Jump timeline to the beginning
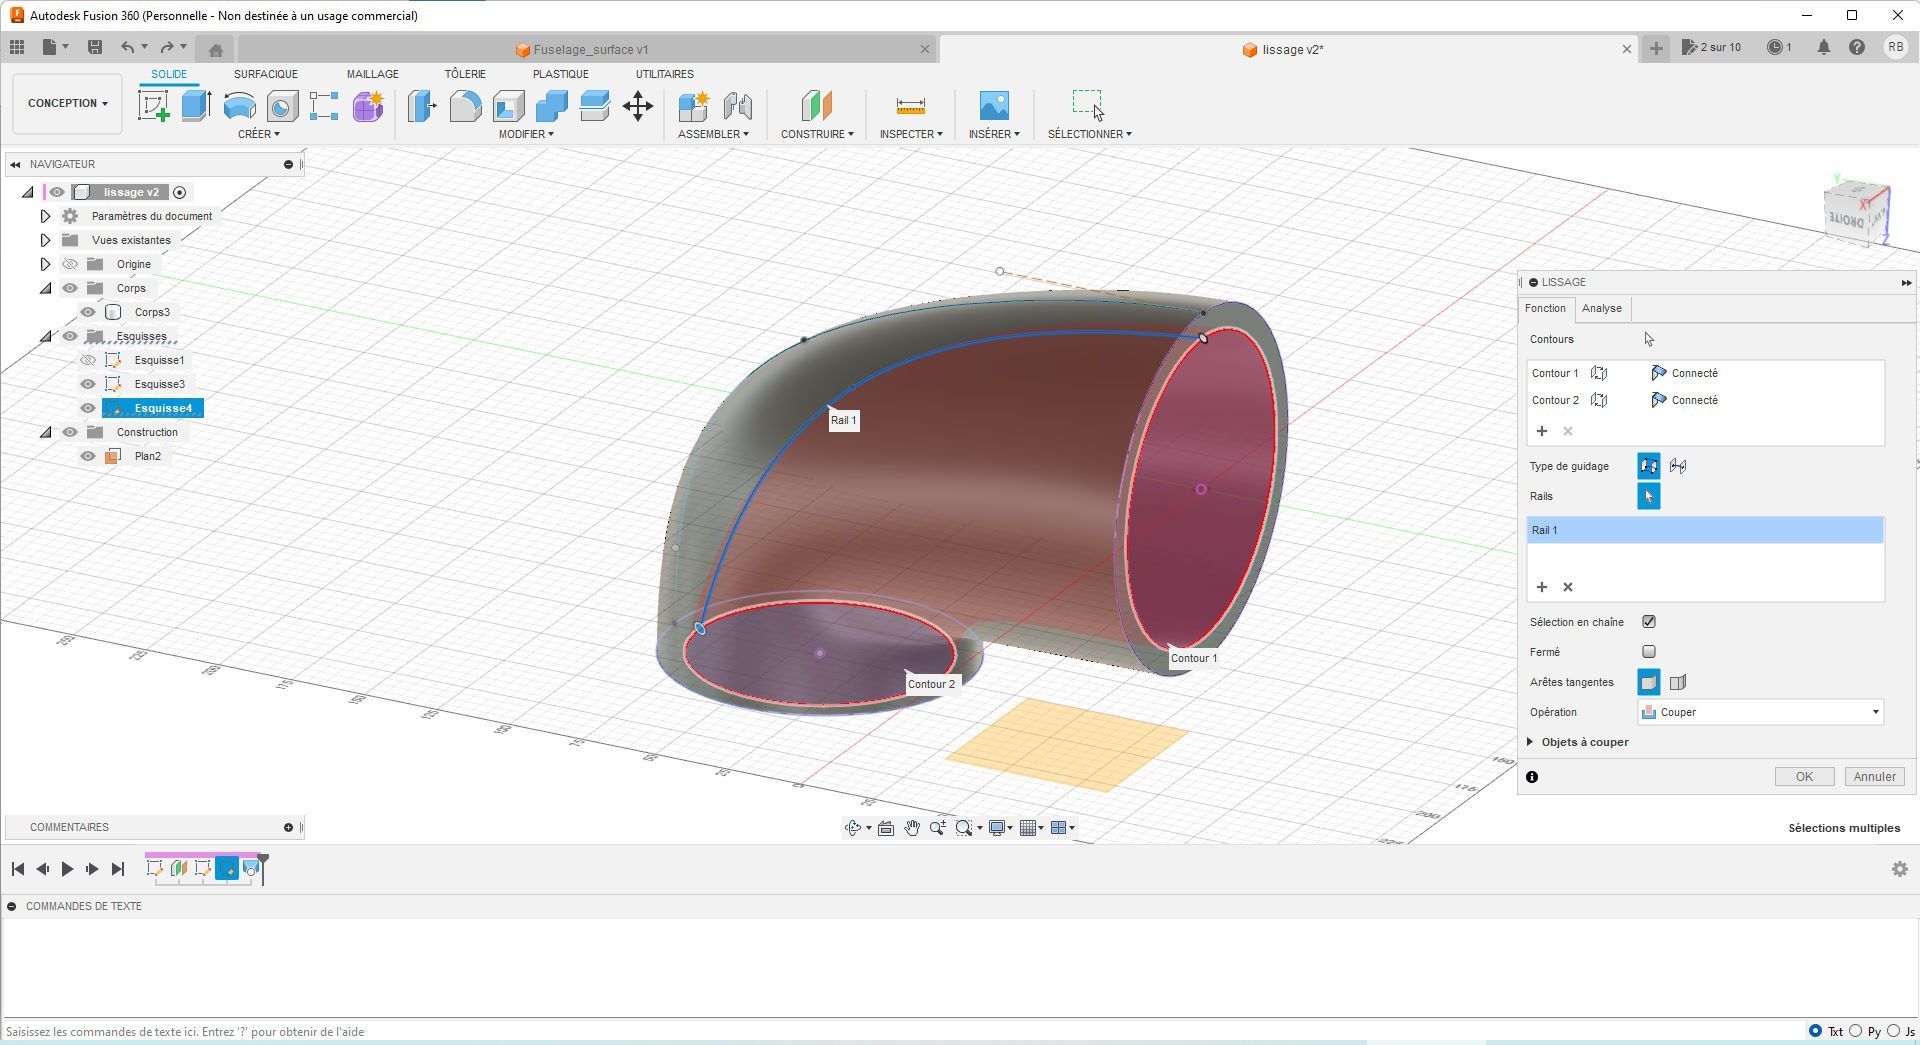The height and width of the screenshot is (1045, 1920). [x=17, y=869]
